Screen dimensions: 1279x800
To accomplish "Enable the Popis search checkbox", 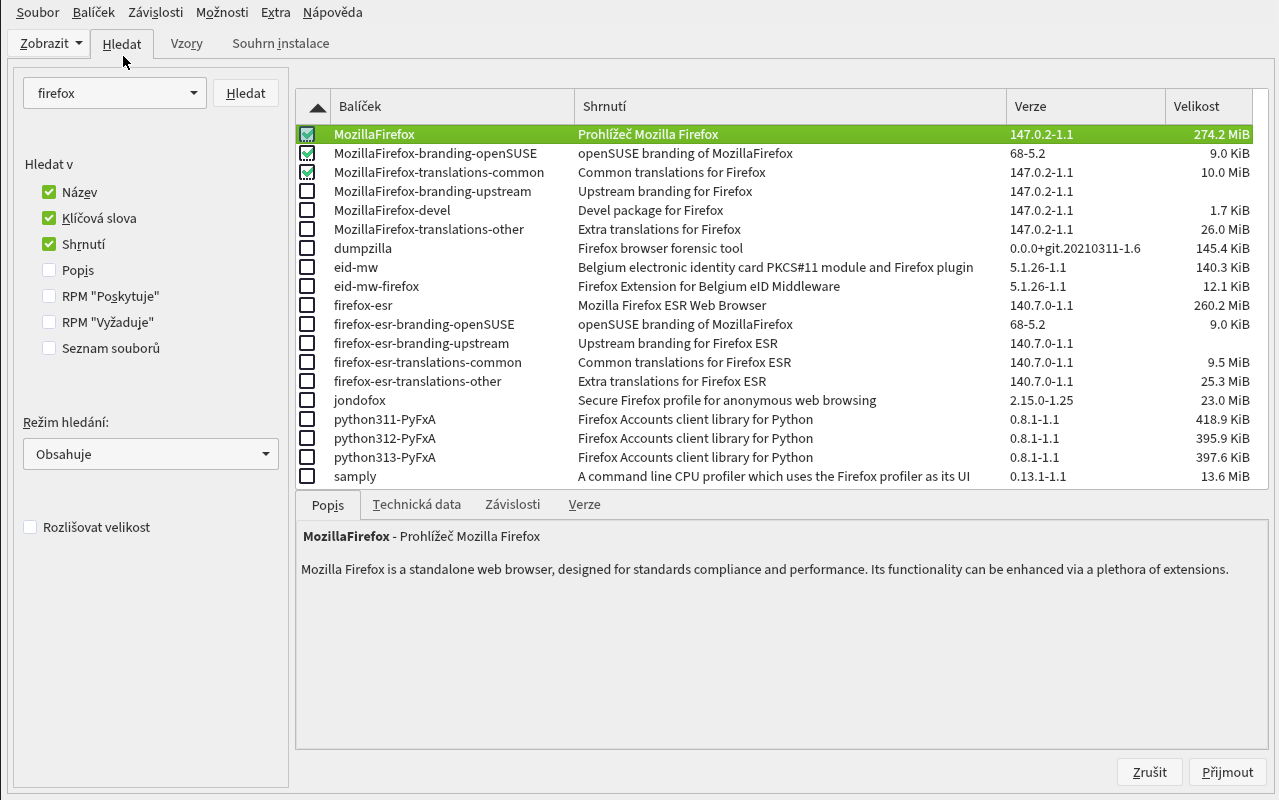I will [x=49, y=270].
